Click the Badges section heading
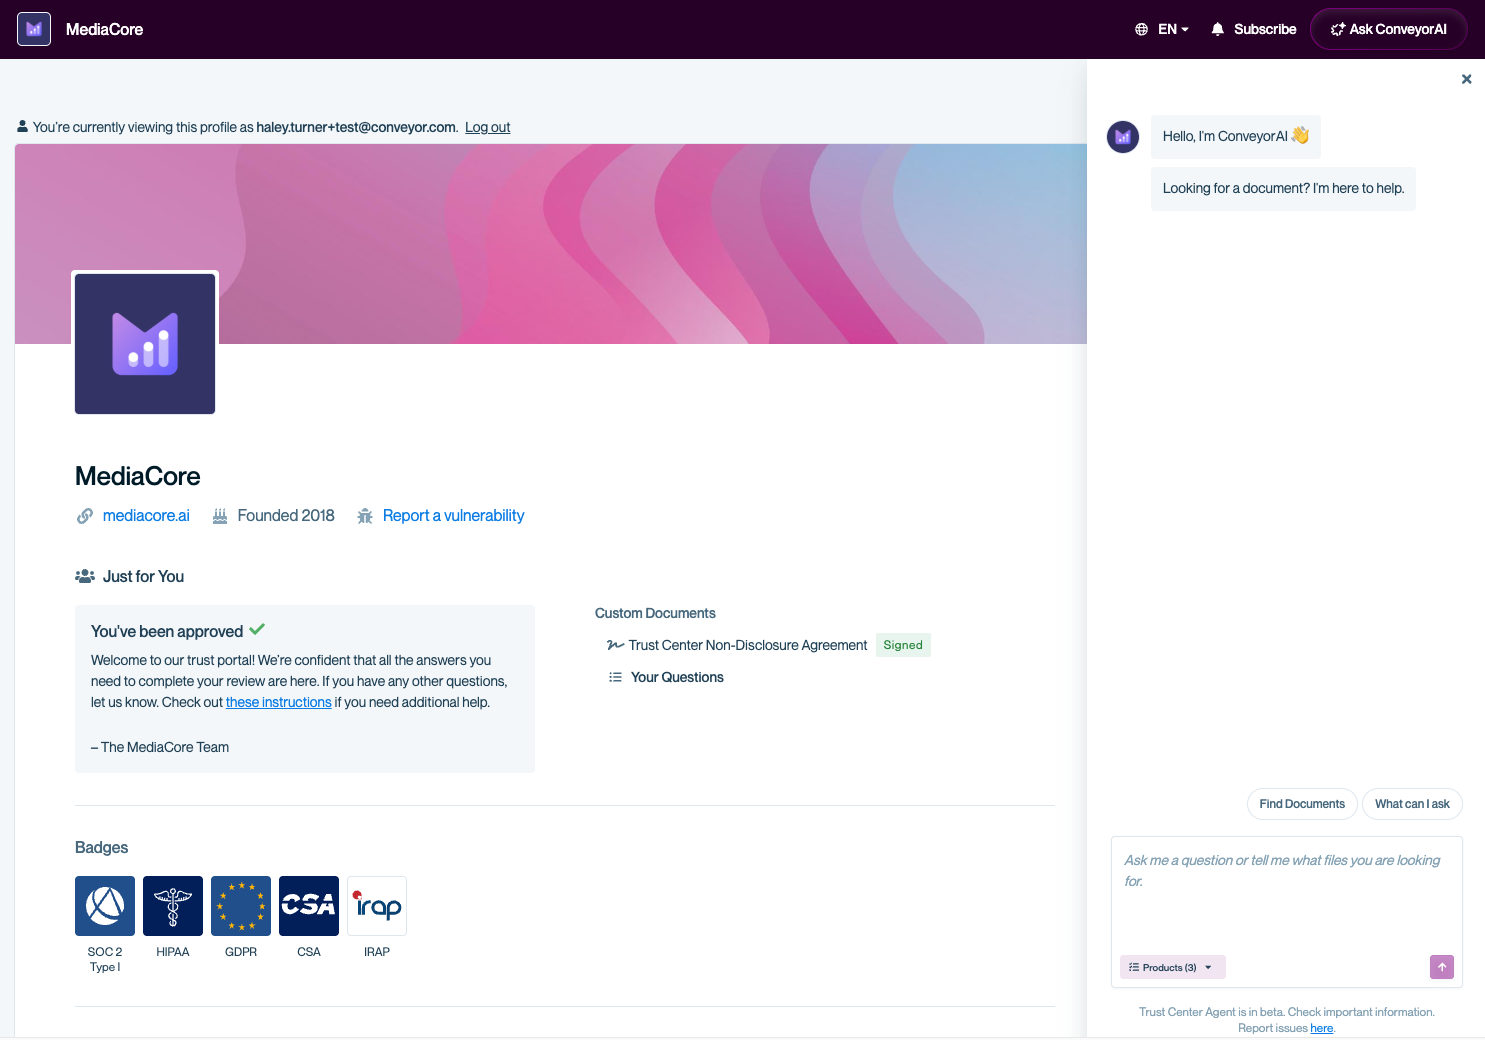The image size is (1485, 1040). [101, 847]
